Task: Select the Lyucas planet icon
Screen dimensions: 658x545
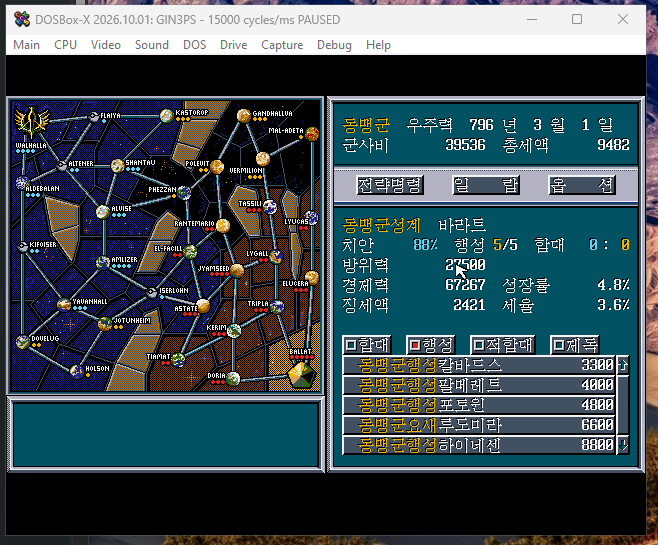Action: pos(311,218)
